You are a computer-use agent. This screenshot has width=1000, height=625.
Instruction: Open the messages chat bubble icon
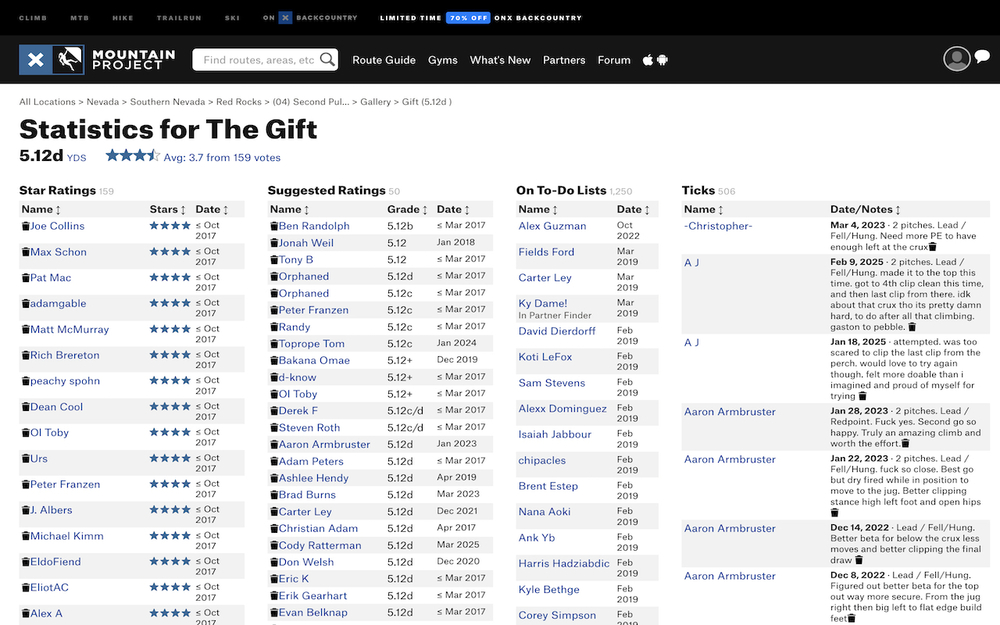pyautogui.click(x=982, y=57)
